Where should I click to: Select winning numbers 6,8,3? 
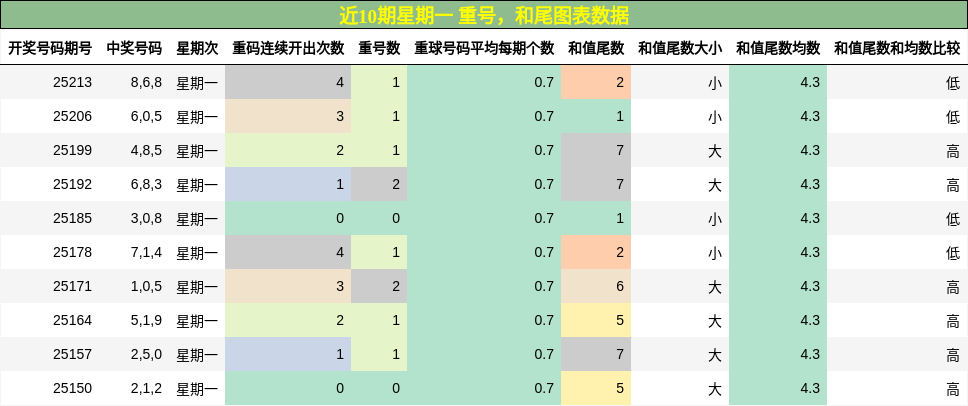point(146,184)
